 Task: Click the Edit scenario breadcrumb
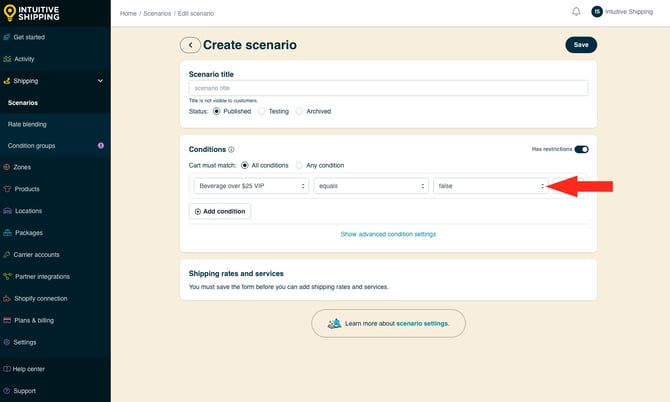click(x=196, y=14)
